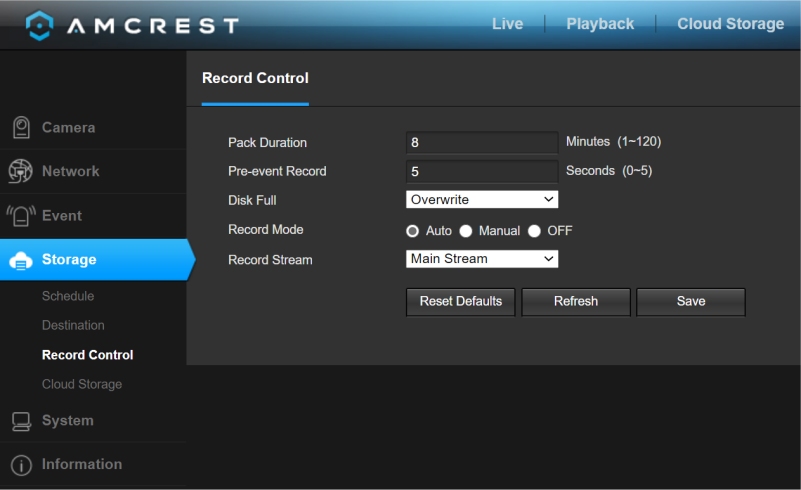This screenshot has width=801, height=490.
Task: Click the Pack Duration input field
Action: [x=482, y=142]
